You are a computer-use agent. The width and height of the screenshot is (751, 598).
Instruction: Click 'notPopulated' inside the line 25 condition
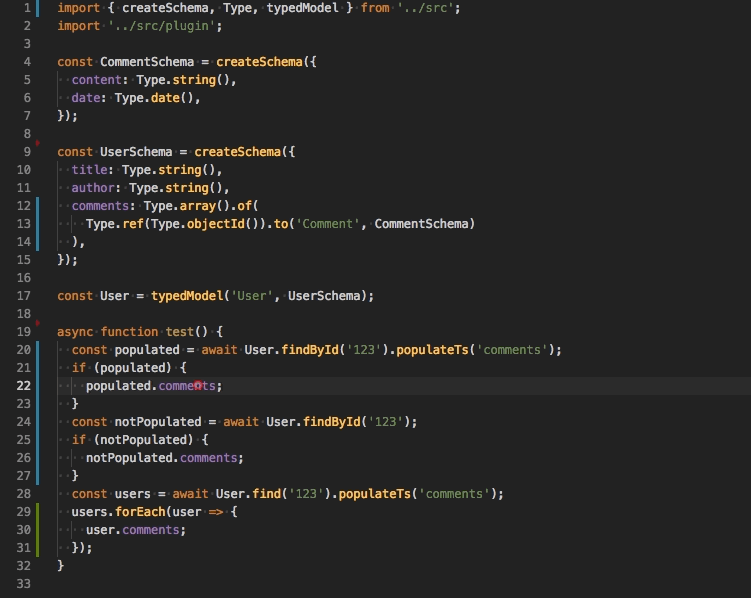pyautogui.click(x=144, y=440)
